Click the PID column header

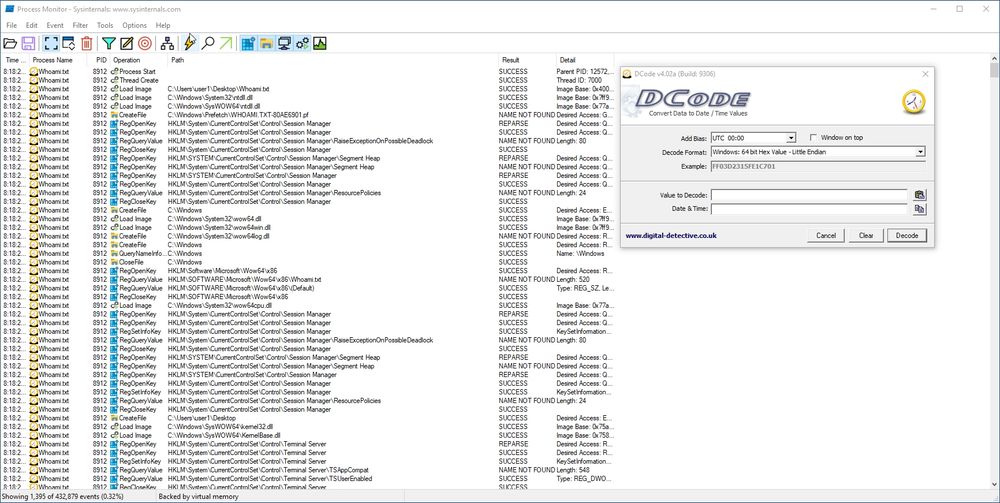pos(101,60)
